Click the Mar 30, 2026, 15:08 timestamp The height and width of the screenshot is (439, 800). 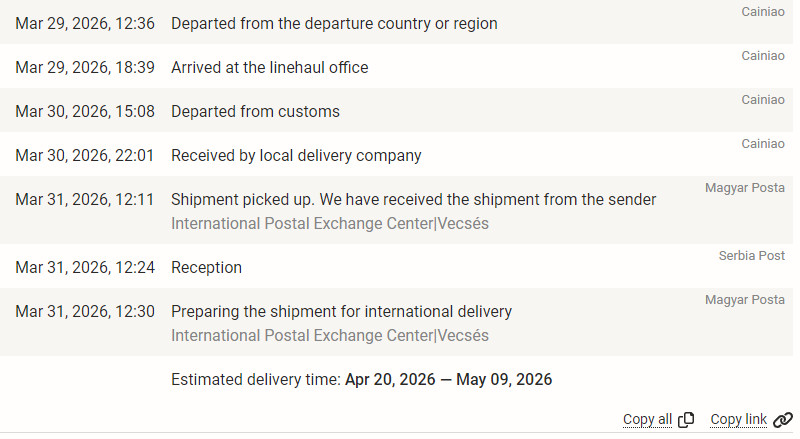[85, 112]
